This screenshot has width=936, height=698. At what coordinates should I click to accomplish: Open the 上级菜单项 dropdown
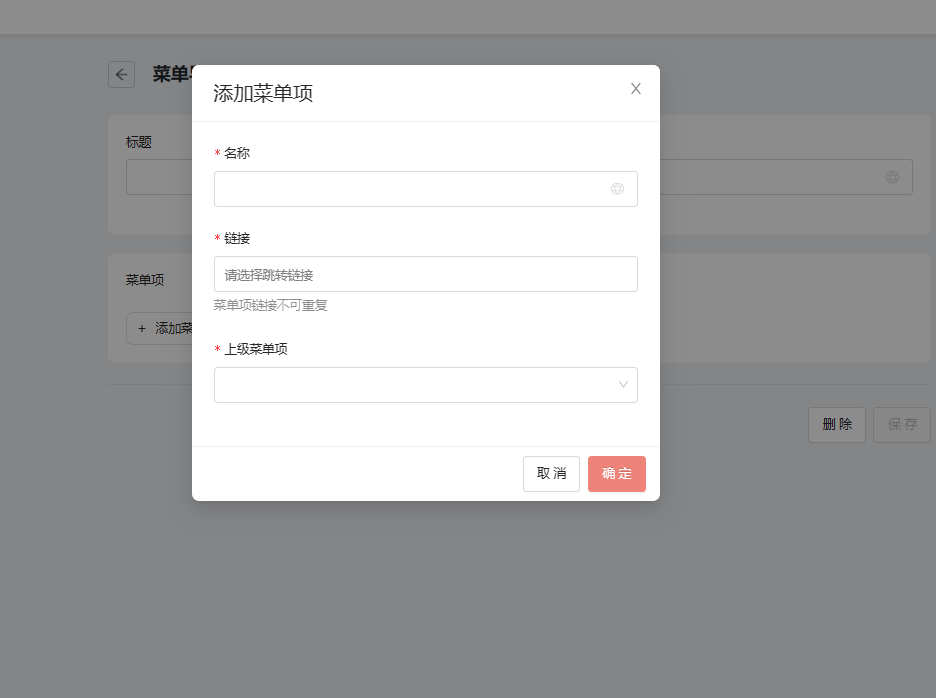[x=426, y=385]
